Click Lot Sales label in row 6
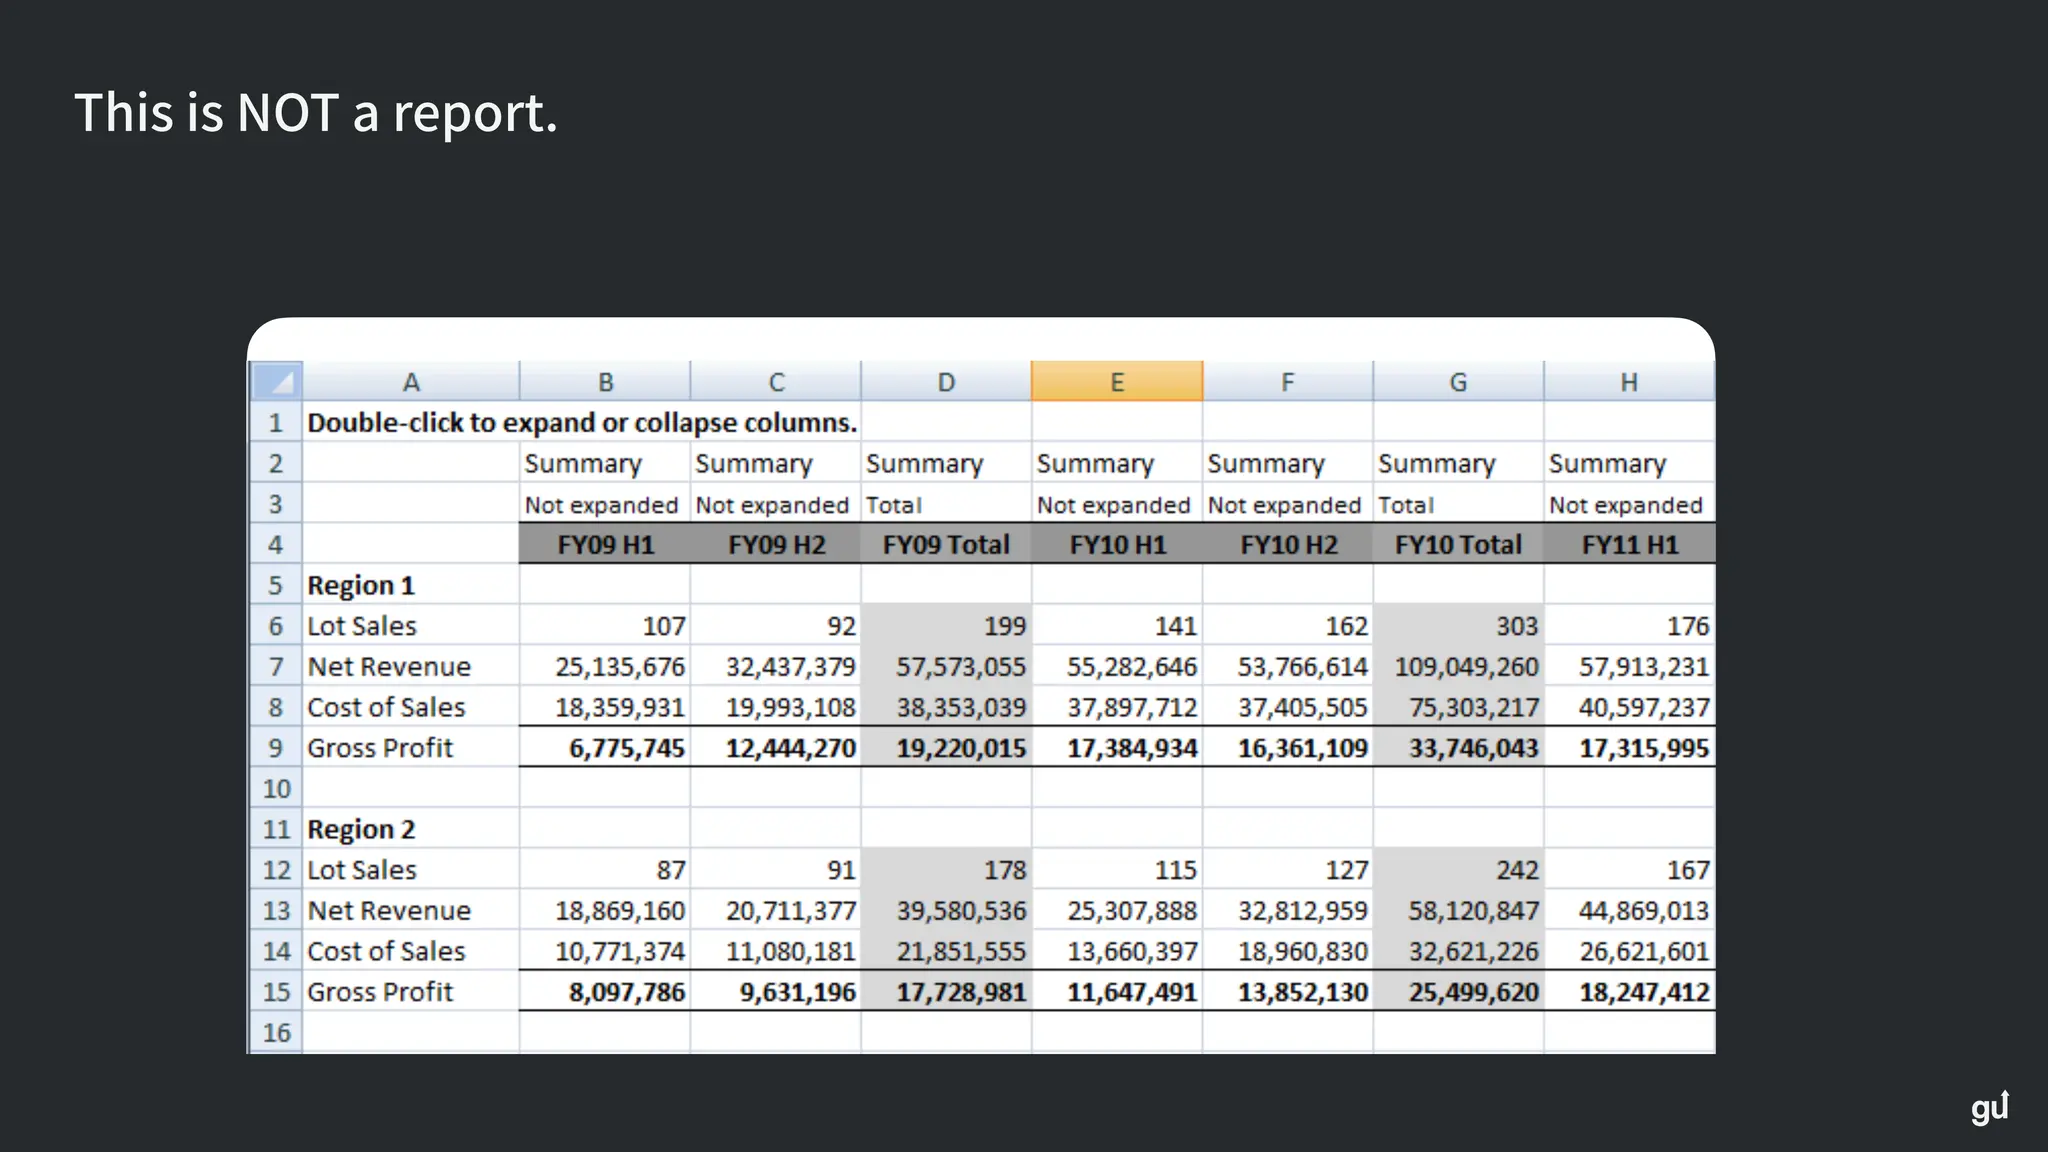Screen dimensions: 2048x1152 click(x=411, y=625)
